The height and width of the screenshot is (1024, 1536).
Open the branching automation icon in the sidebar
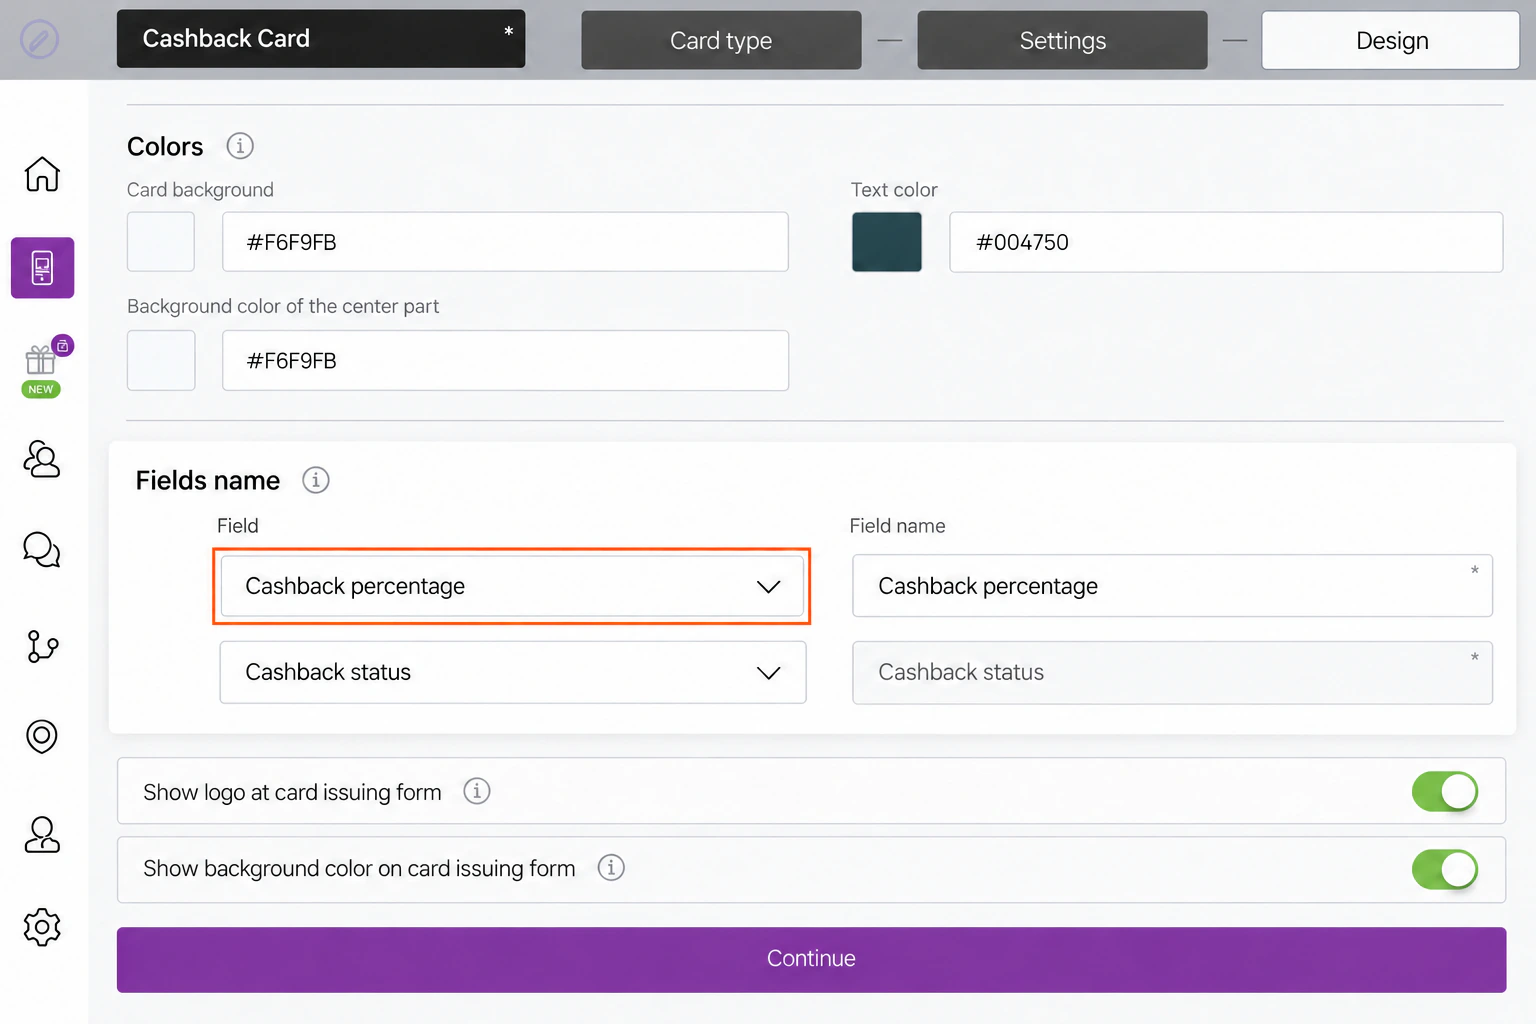42,646
